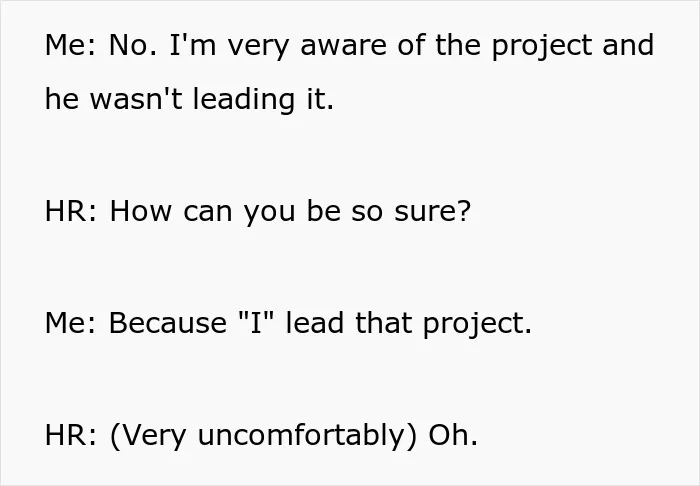Click the word "wasn't" in second line
Viewport: 700px width, 486px height.
[136, 99]
